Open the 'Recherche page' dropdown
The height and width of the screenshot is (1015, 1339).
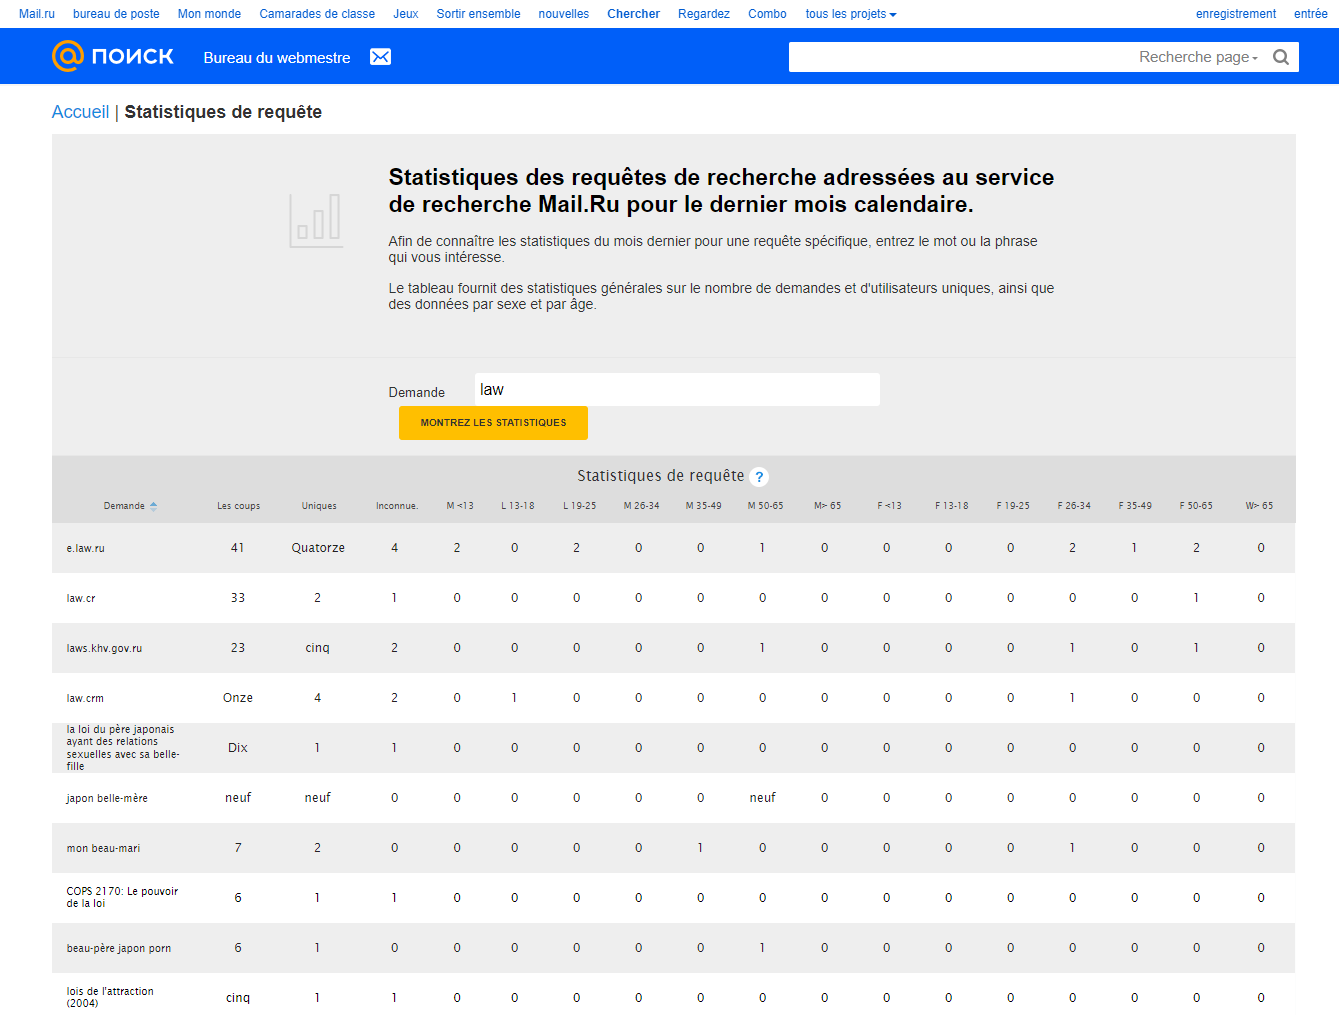[x=1198, y=57]
